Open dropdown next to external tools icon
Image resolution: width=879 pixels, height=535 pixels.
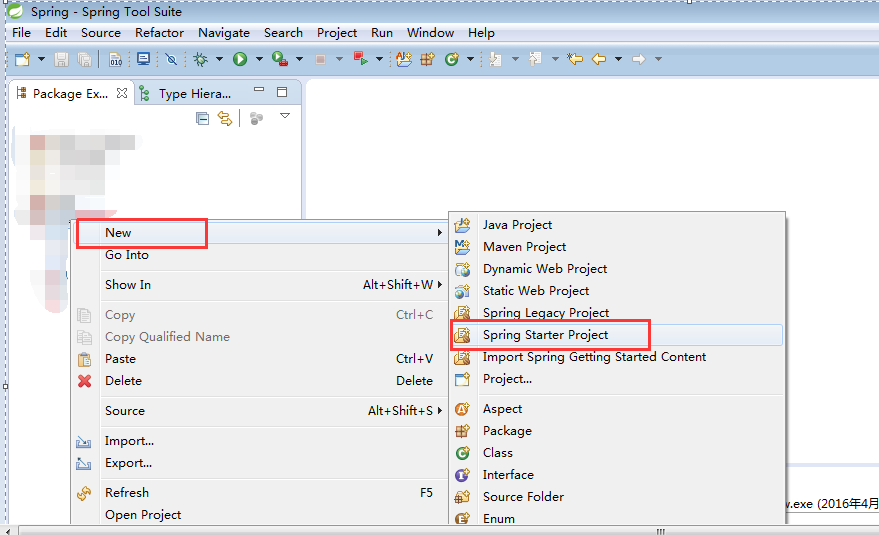(x=299, y=59)
